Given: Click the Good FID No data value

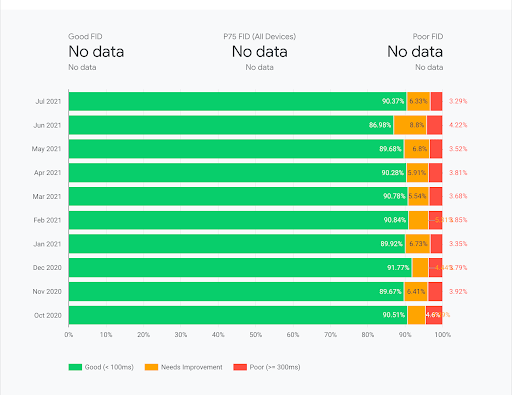Looking at the screenshot, I should (x=96, y=52).
